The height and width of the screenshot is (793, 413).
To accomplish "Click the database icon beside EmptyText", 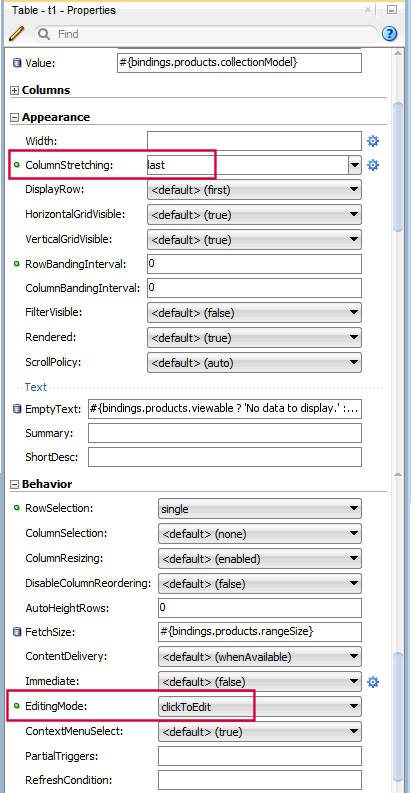I will click(17, 409).
